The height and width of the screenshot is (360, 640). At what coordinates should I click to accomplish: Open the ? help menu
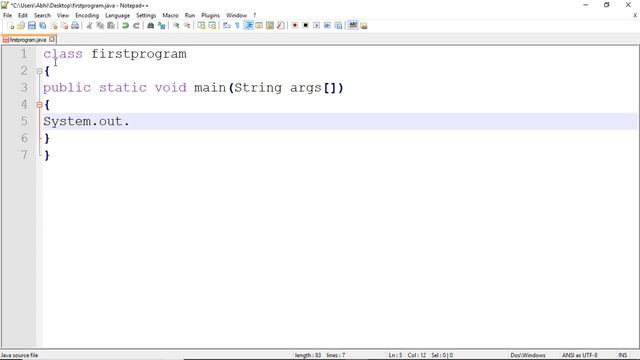click(x=255, y=16)
